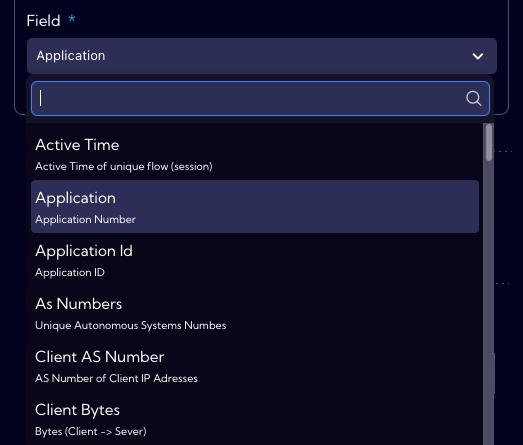Click the dropdown list scrollbar thumb
Screen dimensions: 523x445
click(489, 142)
